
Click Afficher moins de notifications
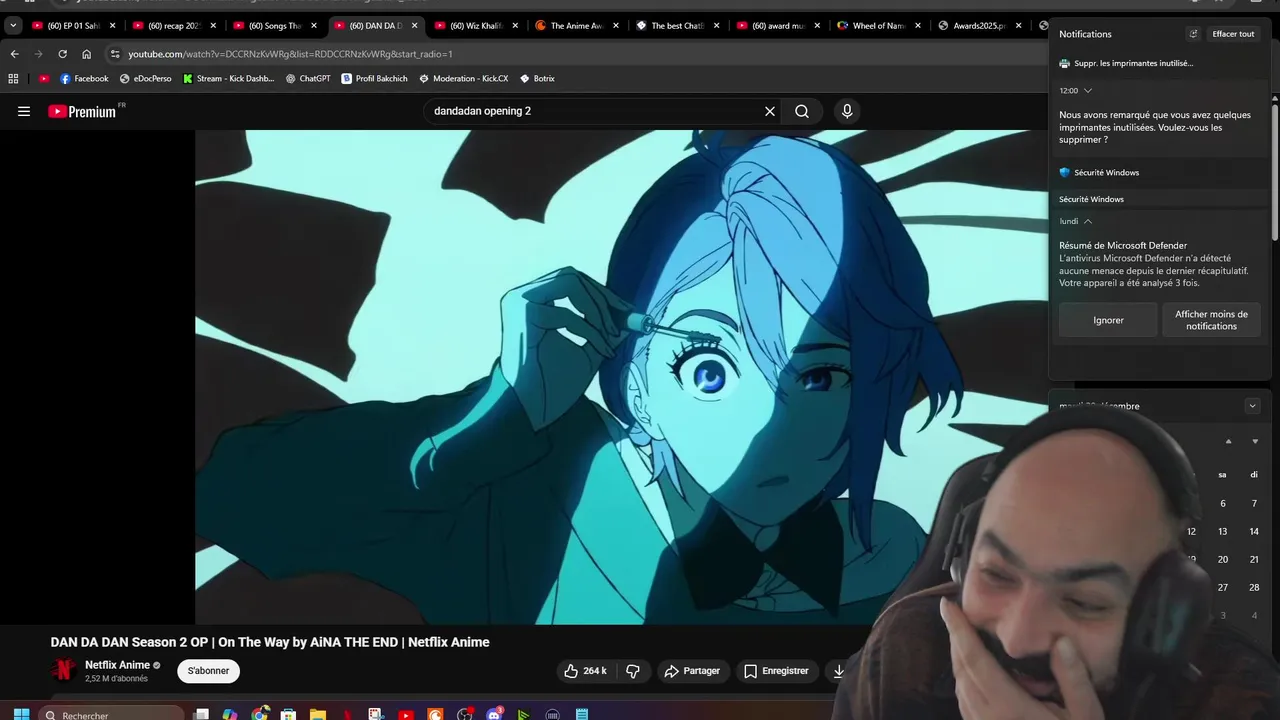[1211, 320]
